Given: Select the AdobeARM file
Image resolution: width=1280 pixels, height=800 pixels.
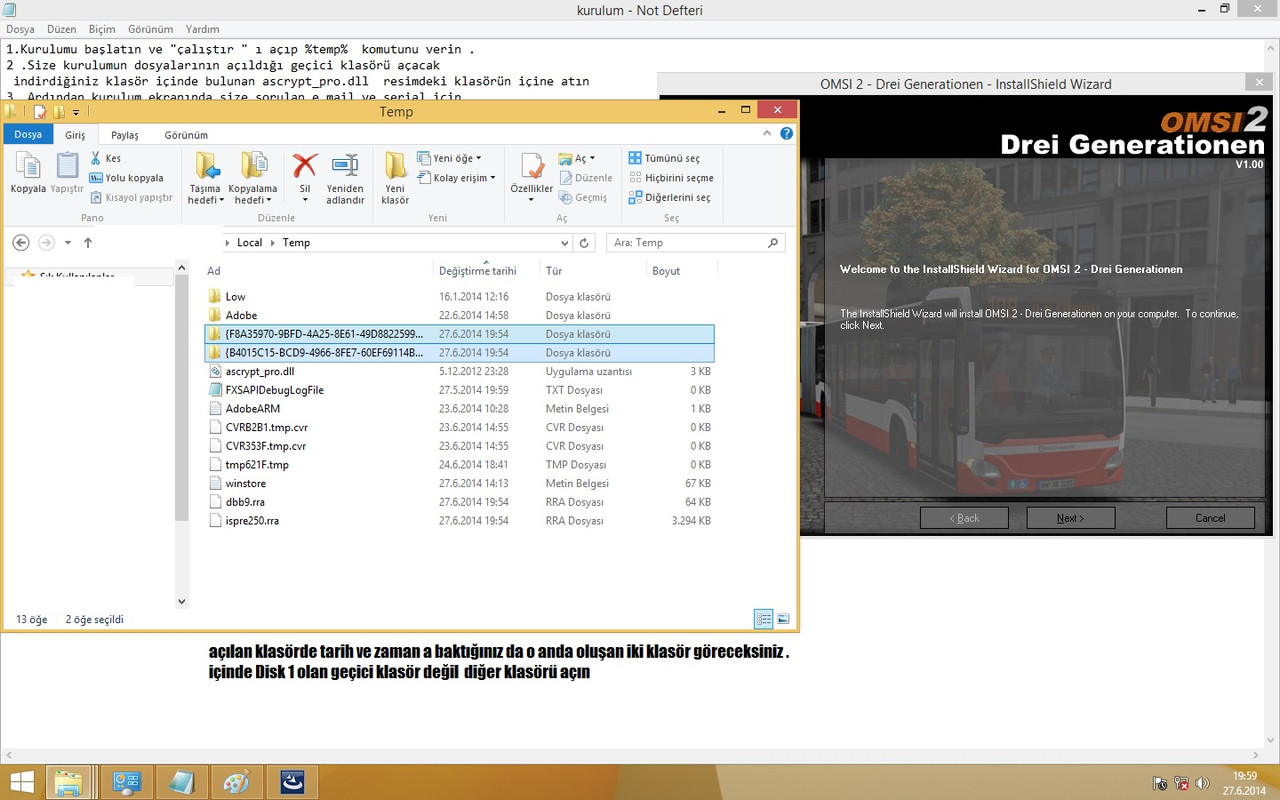Looking at the screenshot, I should point(459,409).
